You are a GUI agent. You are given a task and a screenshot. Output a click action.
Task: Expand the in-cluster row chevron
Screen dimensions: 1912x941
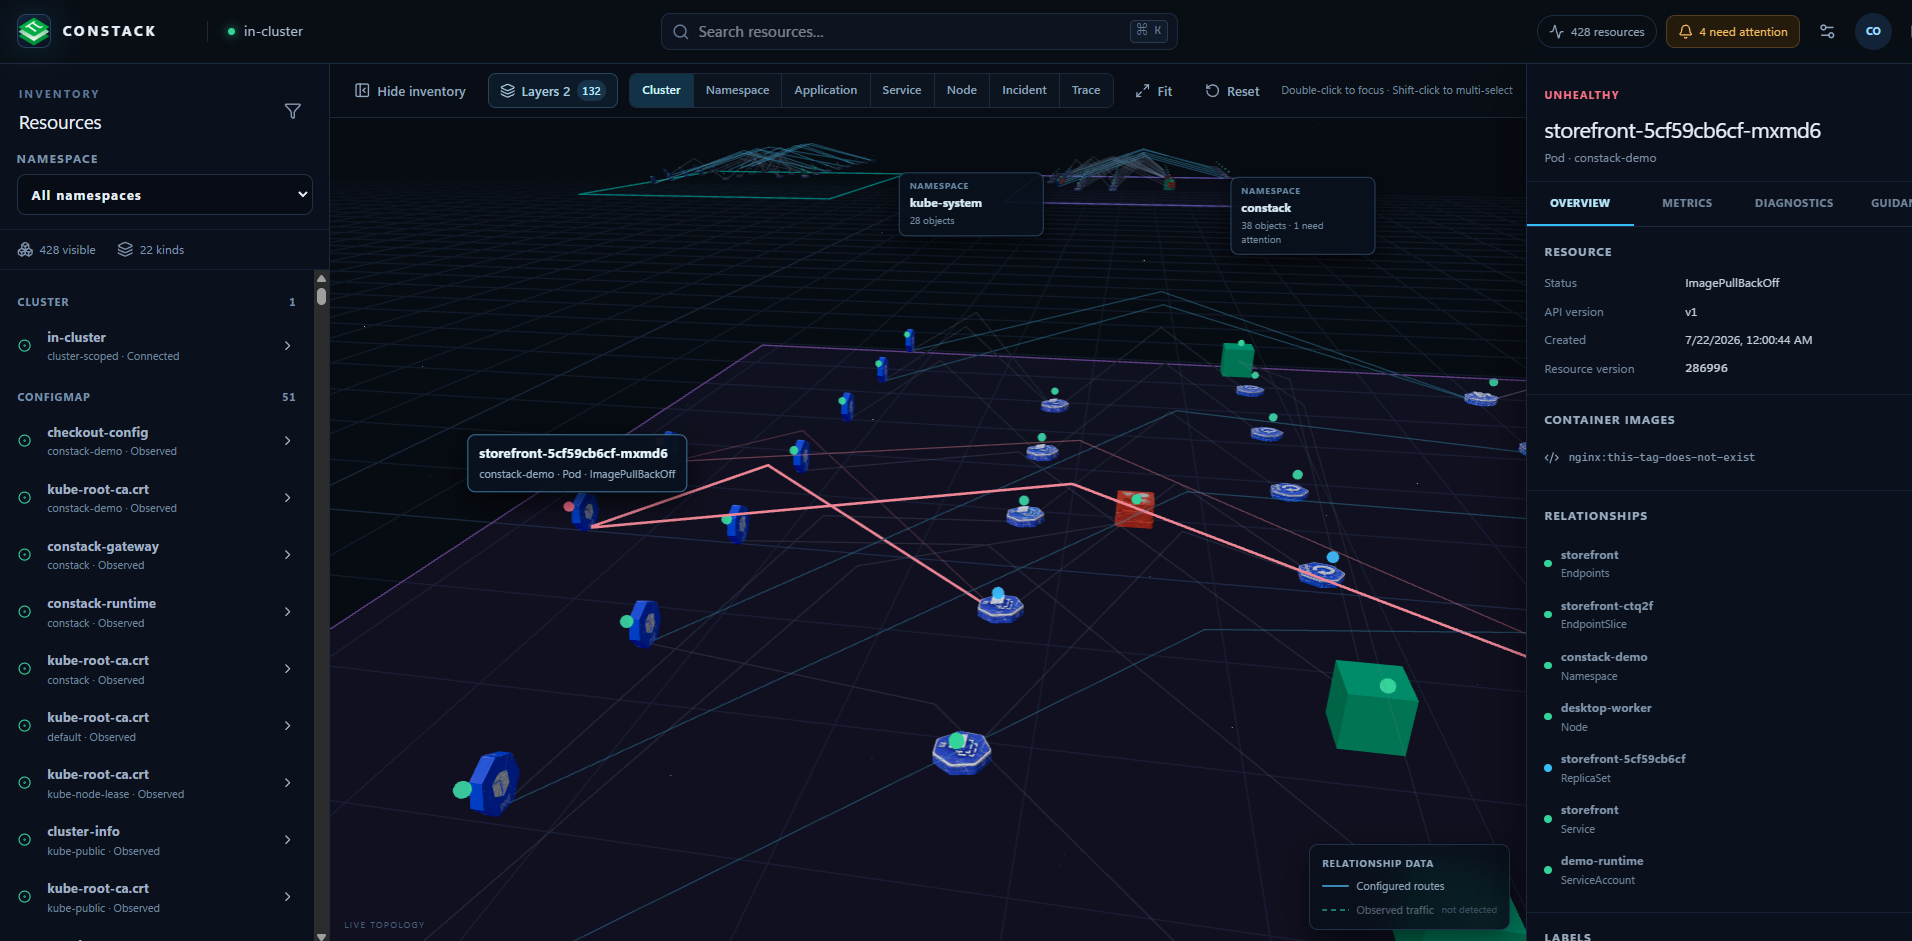tap(288, 346)
